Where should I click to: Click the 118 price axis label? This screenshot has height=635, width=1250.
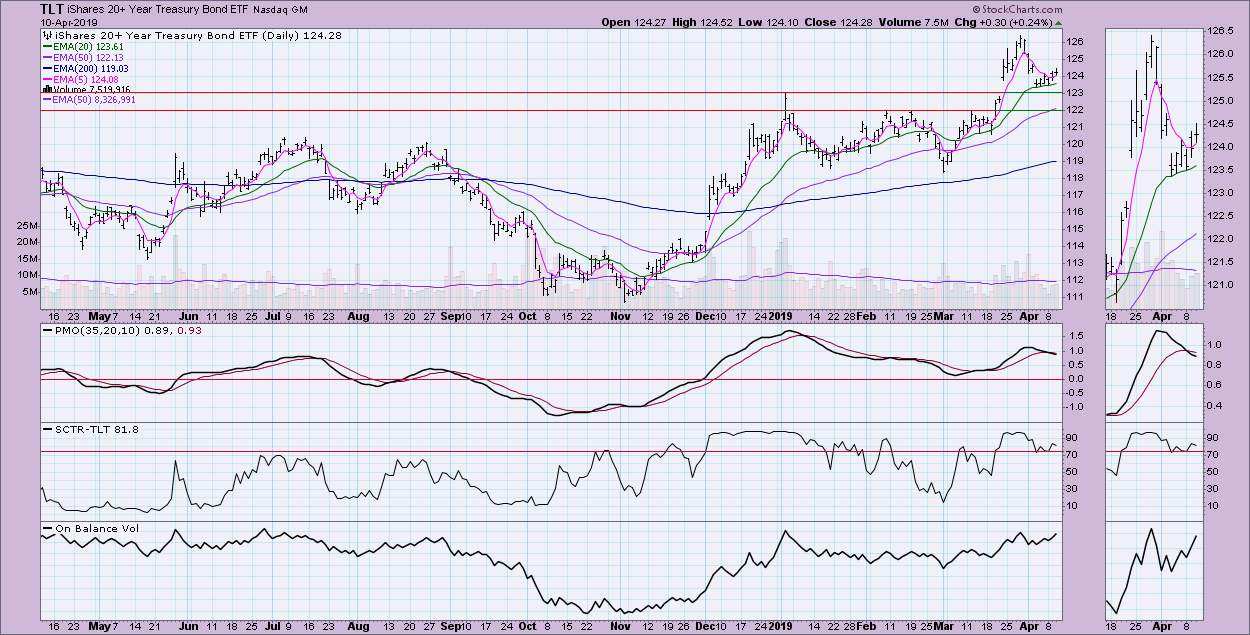point(1076,178)
